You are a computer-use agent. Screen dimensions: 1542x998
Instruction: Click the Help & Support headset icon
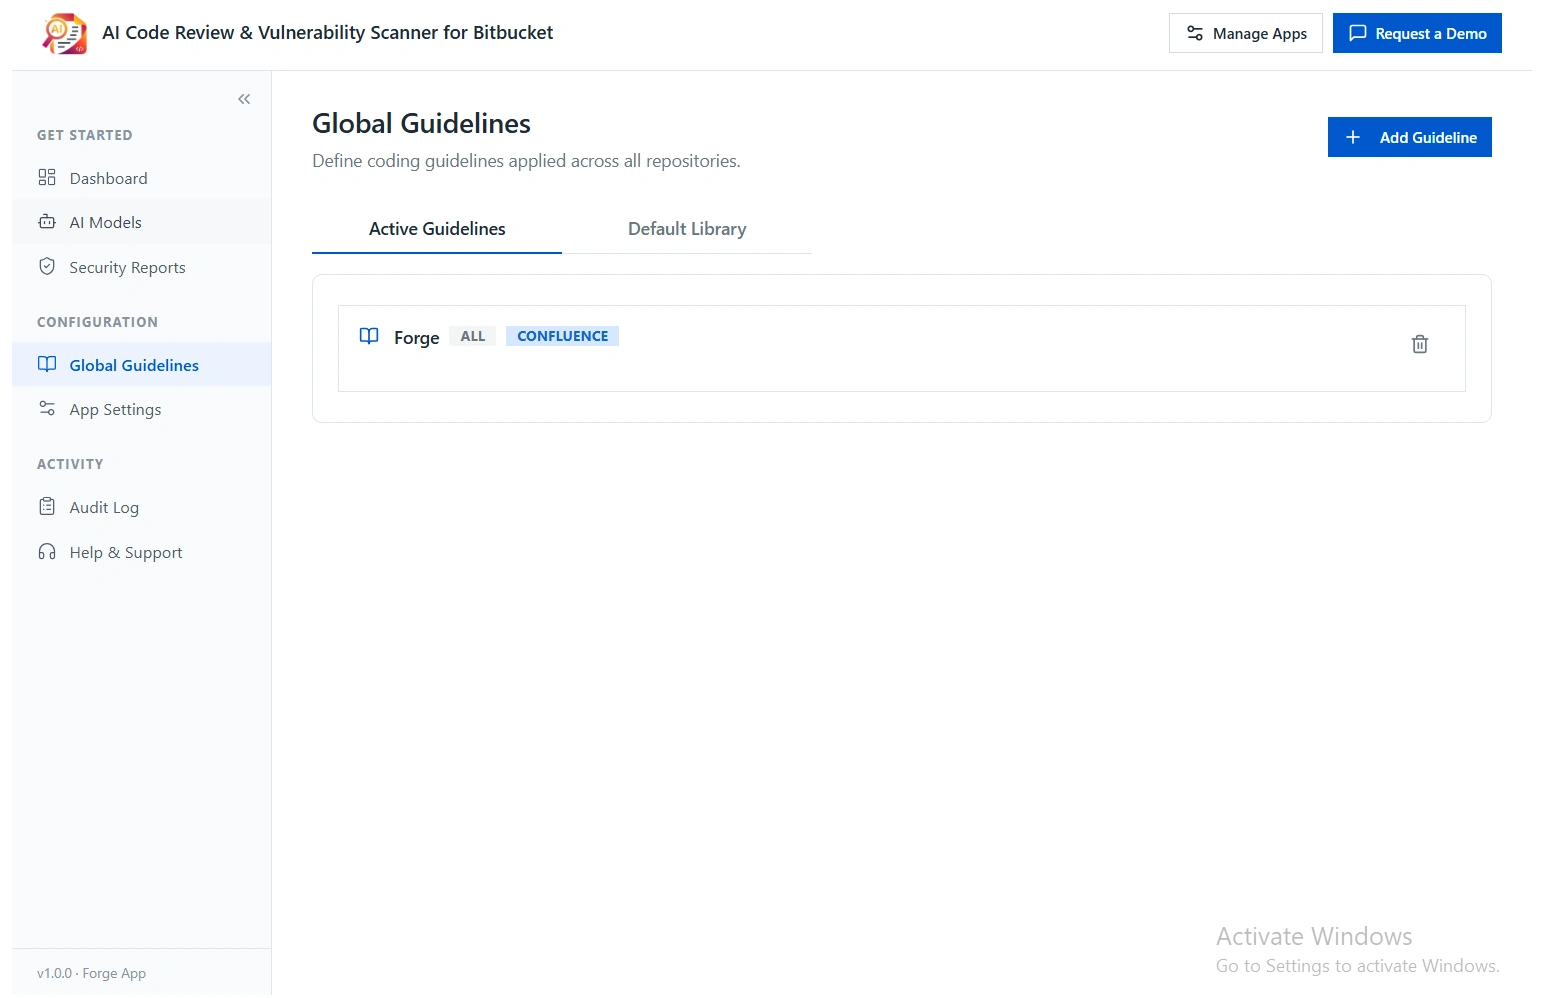(x=47, y=551)
